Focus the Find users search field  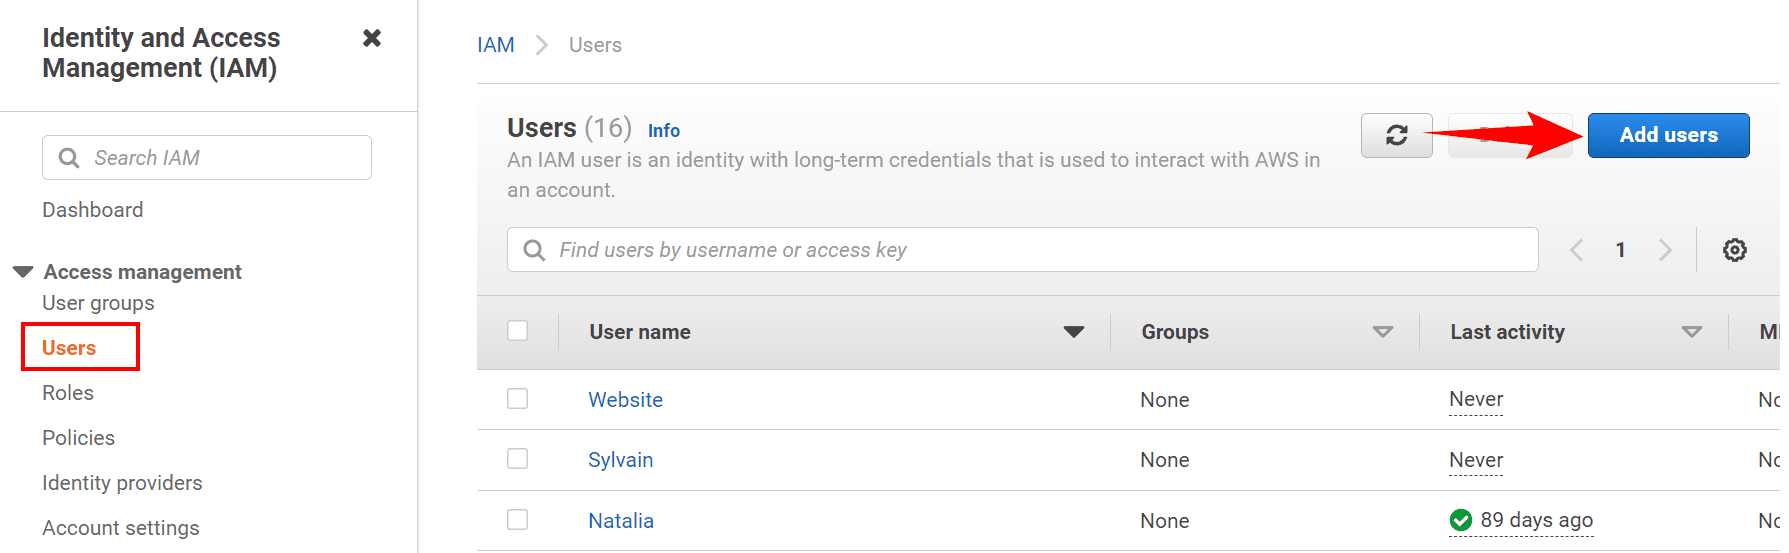click(x=1022, y=250)
